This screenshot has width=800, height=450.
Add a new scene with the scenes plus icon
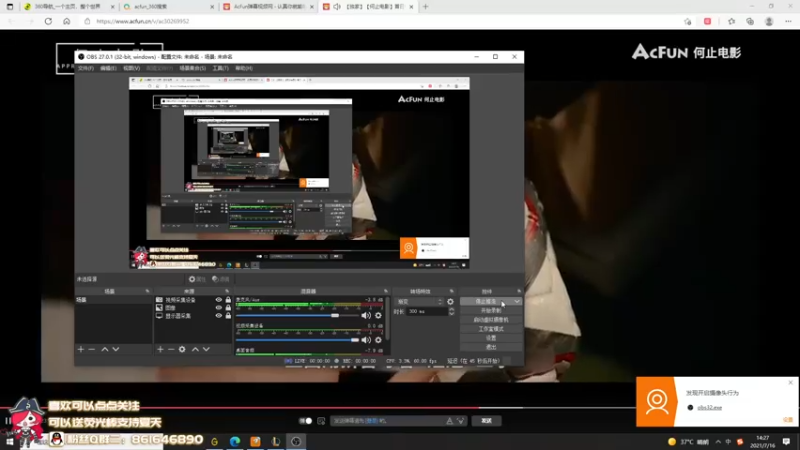(81, 349)
